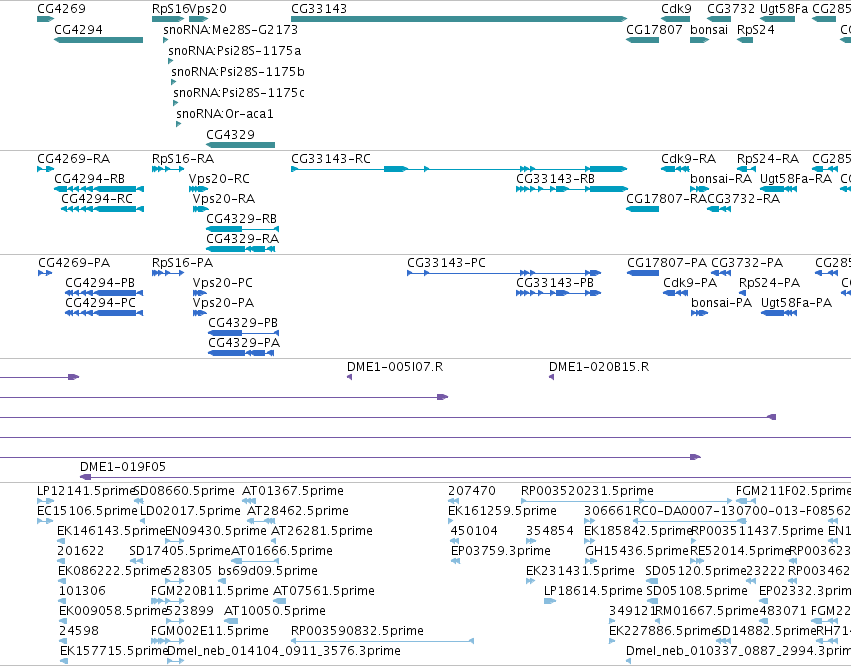Click protein CG4294-PB
Screen dimensions: 851x666
(x=104, y=293)
